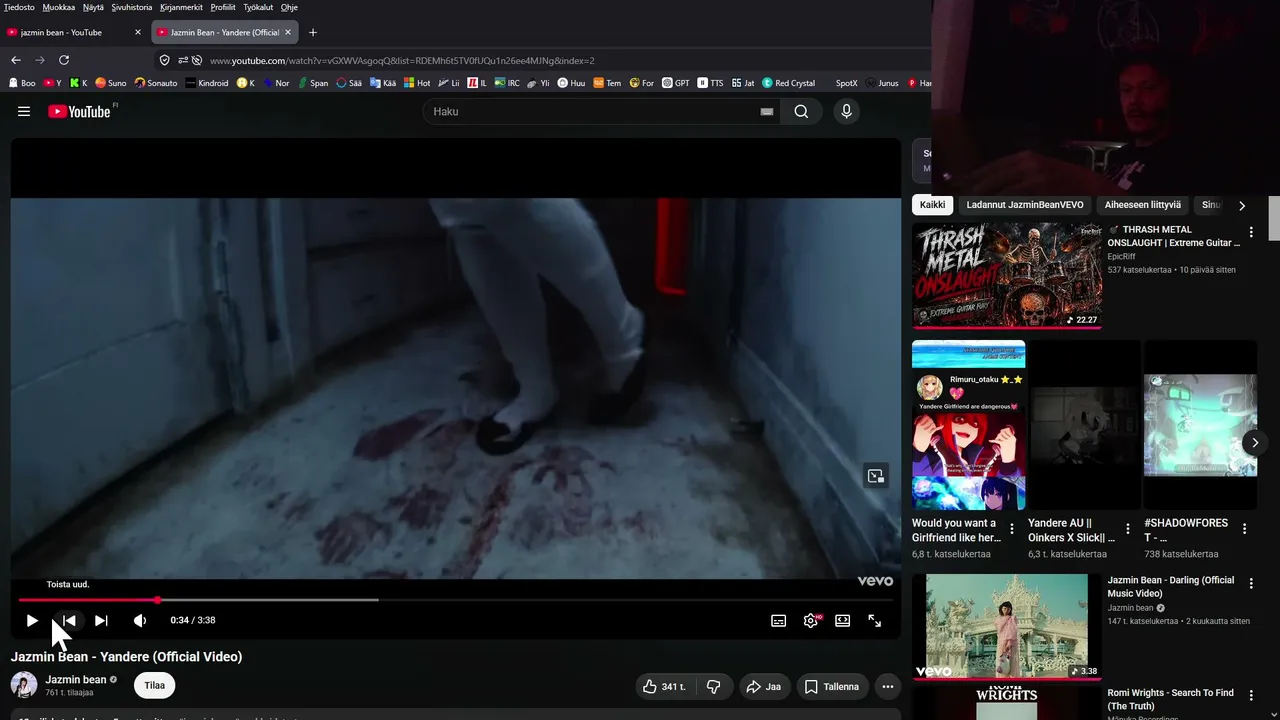Viewport: 1280px width, 720px height.
Task: Open the Suno bookmark
Action: tap(110, 83)
